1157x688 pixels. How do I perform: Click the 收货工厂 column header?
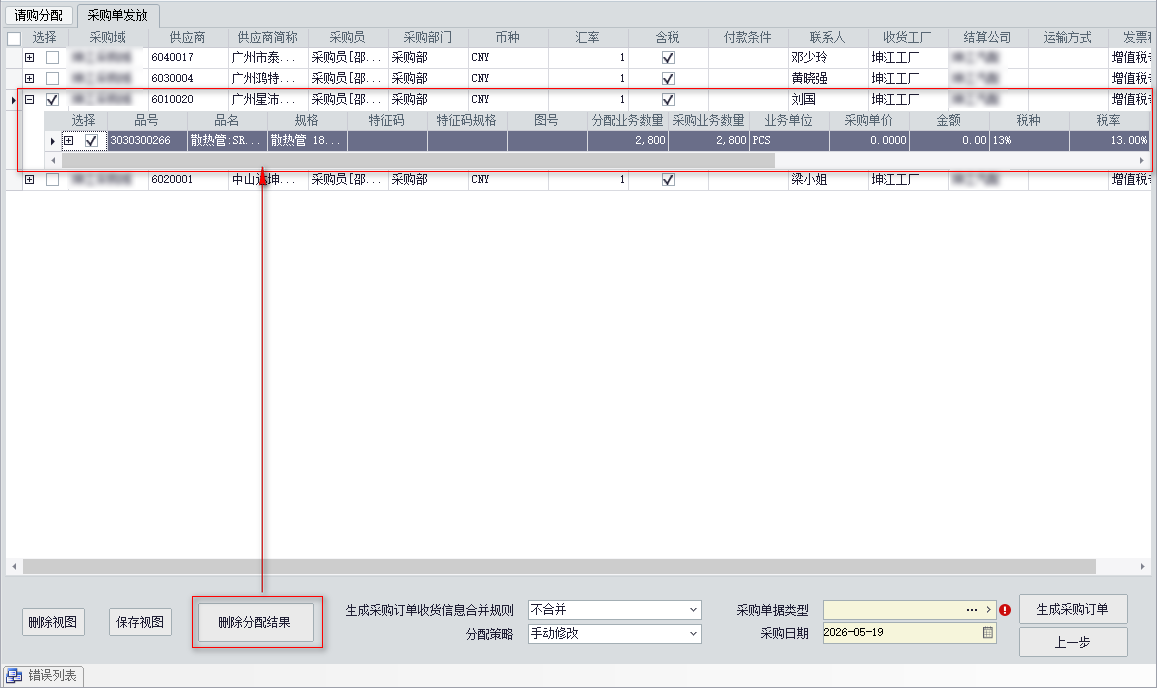coord(908,38)
